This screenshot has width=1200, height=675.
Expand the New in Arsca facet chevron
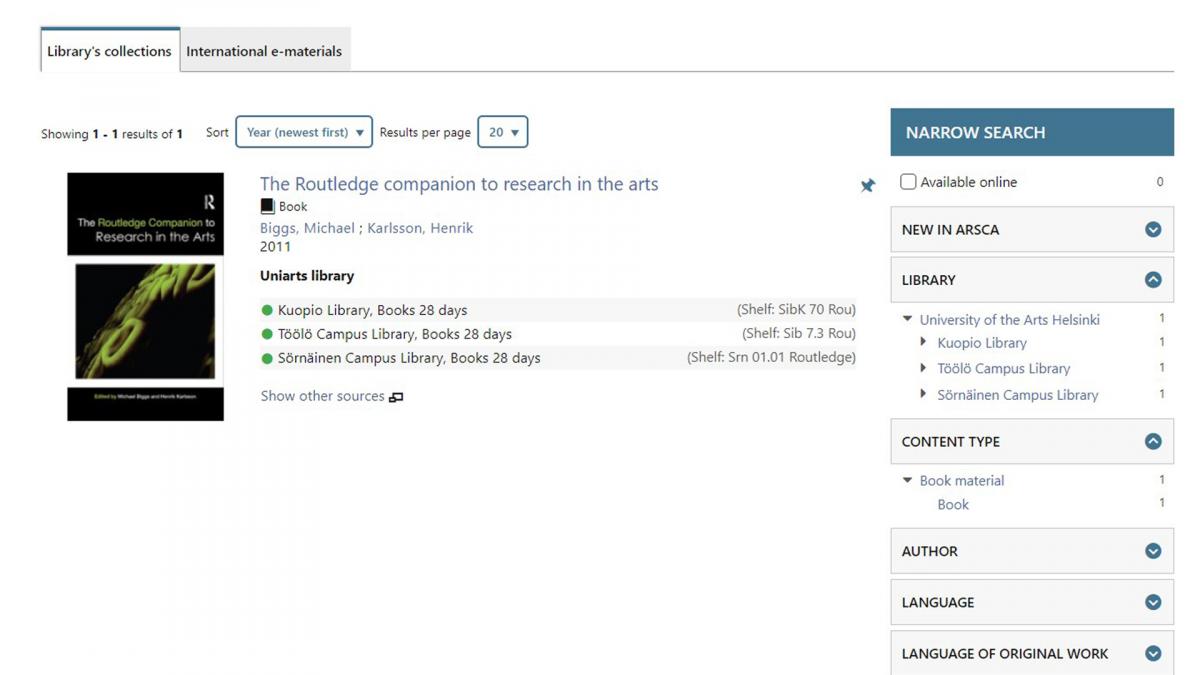[x=1153, y=230]
